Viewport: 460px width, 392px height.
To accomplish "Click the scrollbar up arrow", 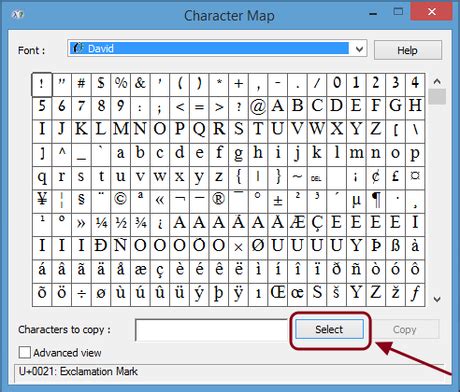I will pyautogui.click(x=437, y=81).
